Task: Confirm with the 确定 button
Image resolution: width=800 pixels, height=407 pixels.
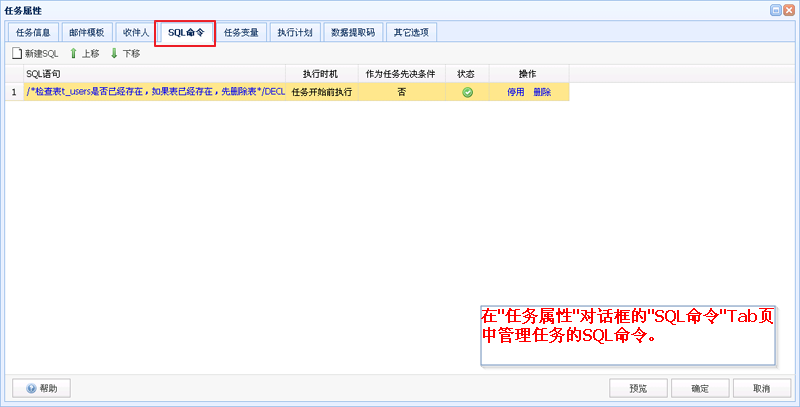Action: click(x=700, y=388)
